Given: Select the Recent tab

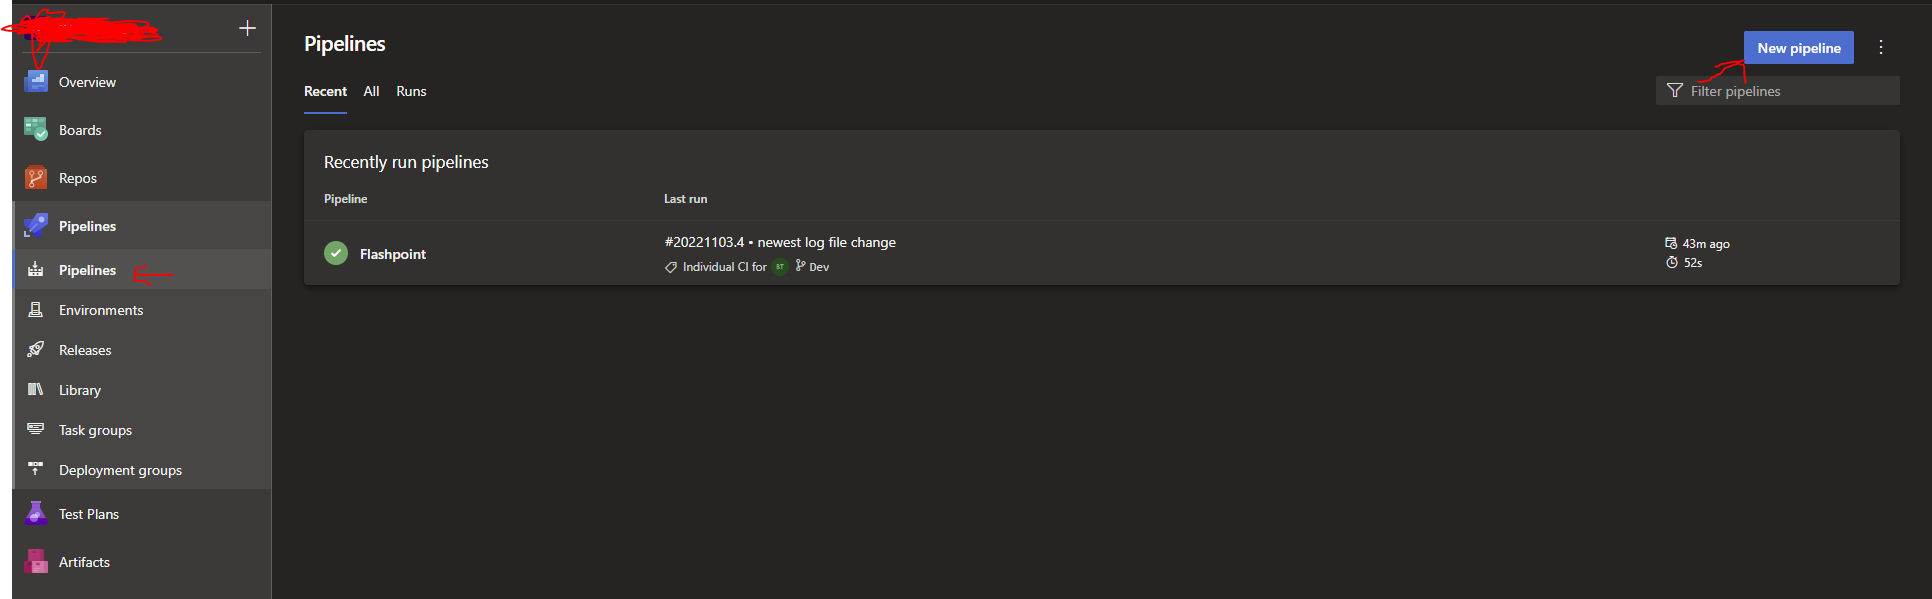Looking at the screenshot, I should 325,91.
